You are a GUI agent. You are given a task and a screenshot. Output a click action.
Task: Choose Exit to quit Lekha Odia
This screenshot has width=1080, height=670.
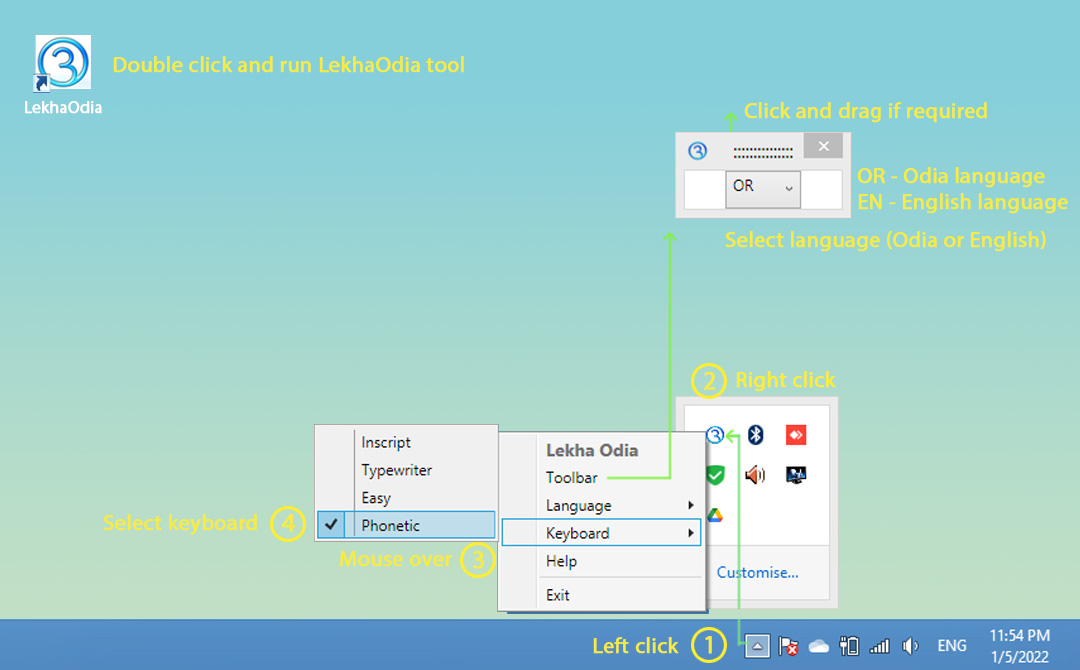pyautogui.click(x=603, y=595)
